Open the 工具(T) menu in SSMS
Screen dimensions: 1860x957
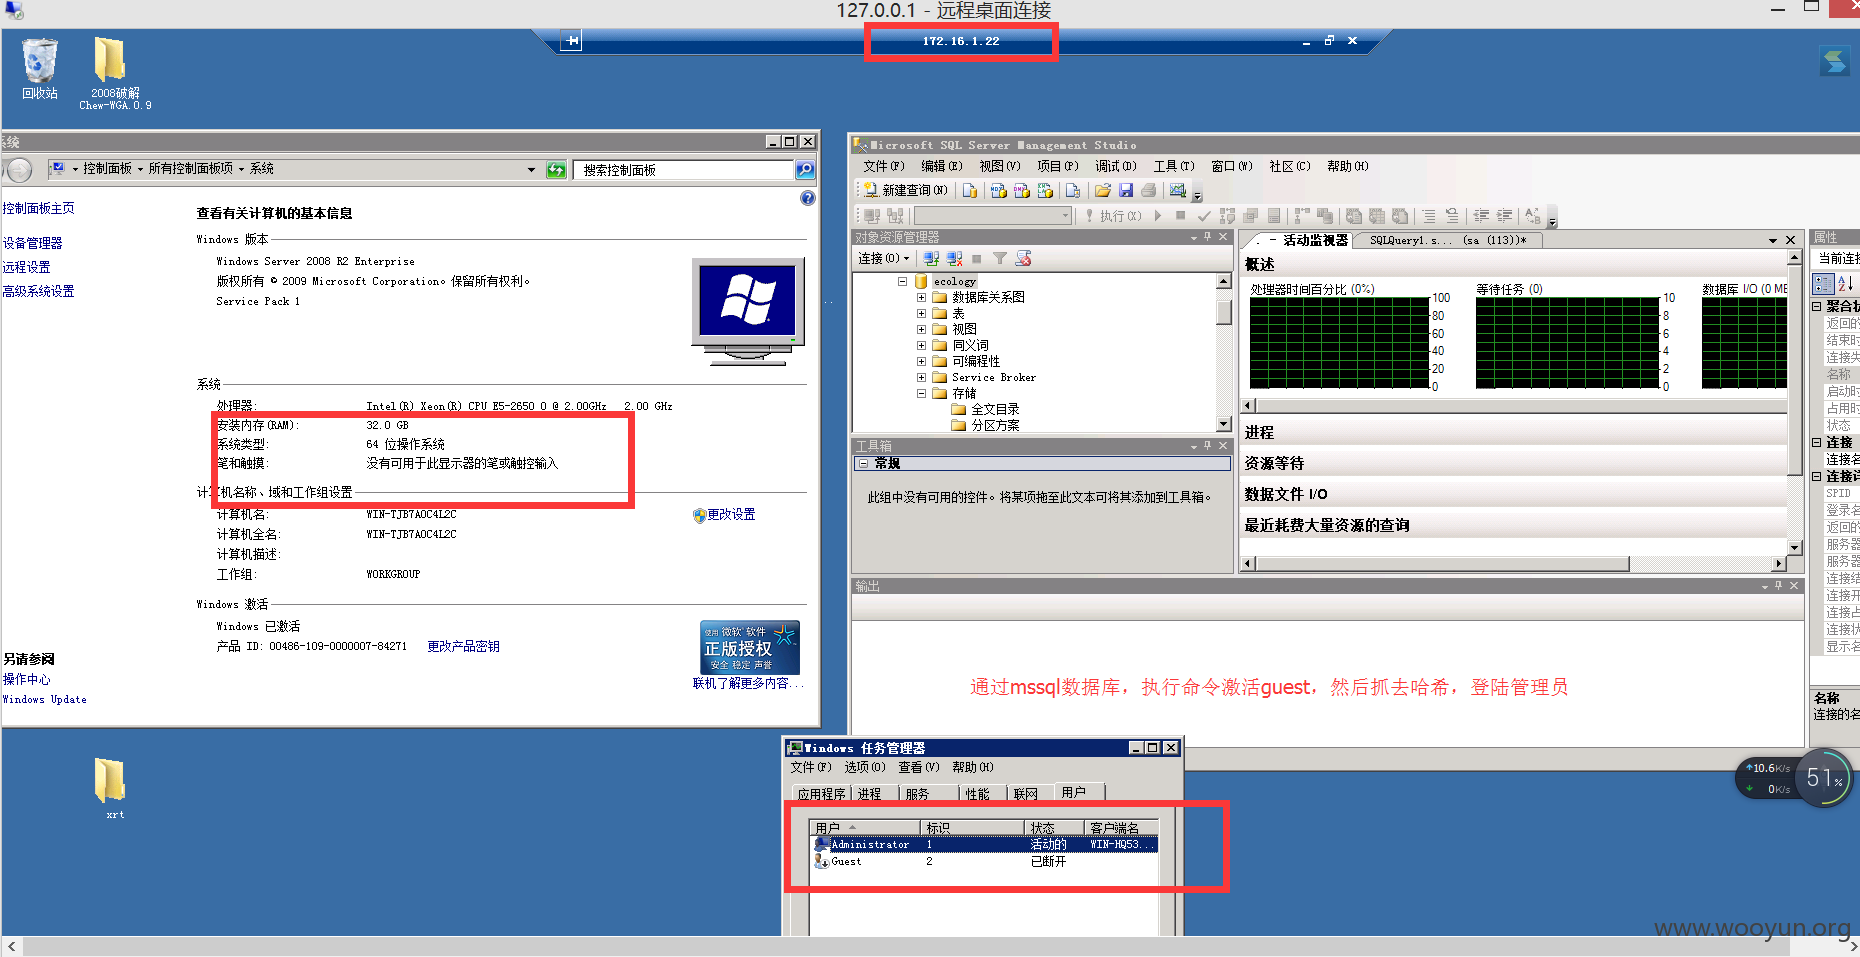[1174, 166]
